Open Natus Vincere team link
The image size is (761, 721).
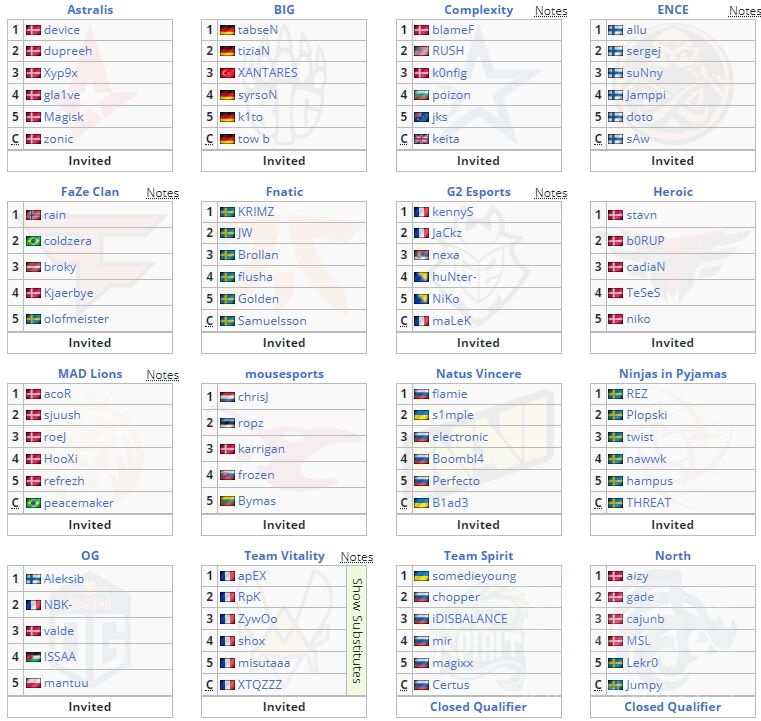point(478,374)
